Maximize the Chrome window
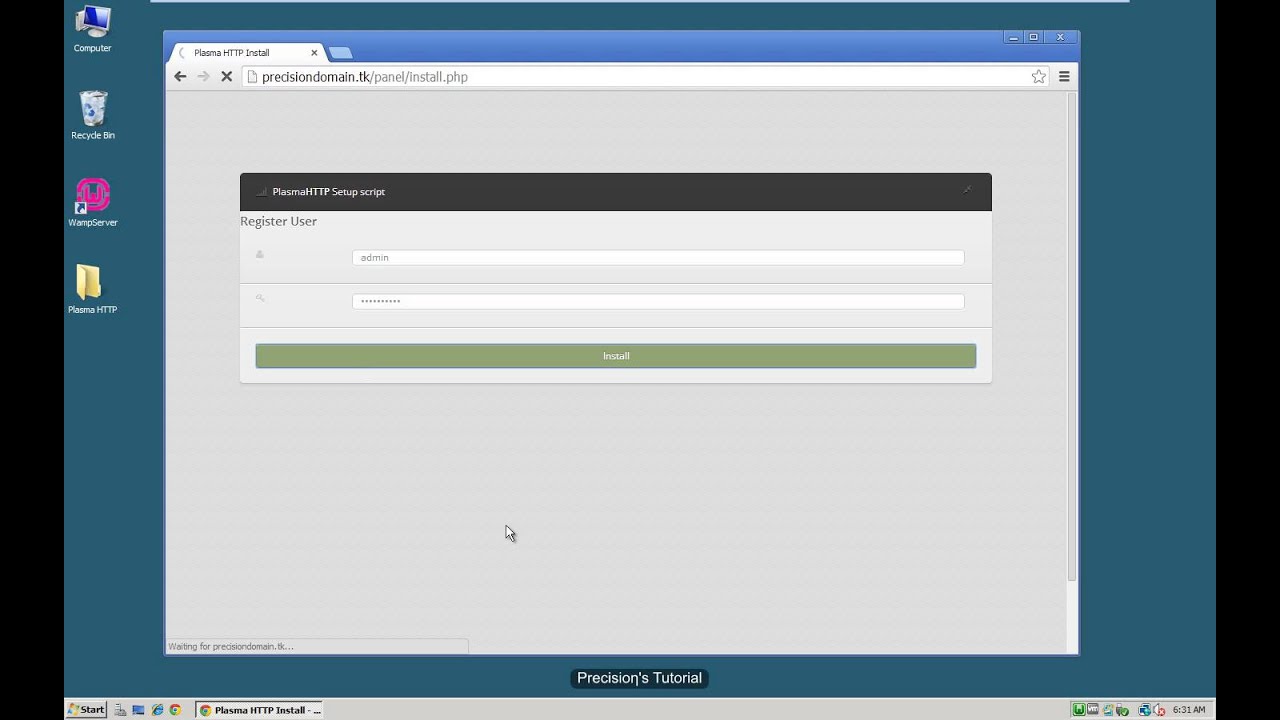Screen dimensions: 1280x720 coord(1034,37)
